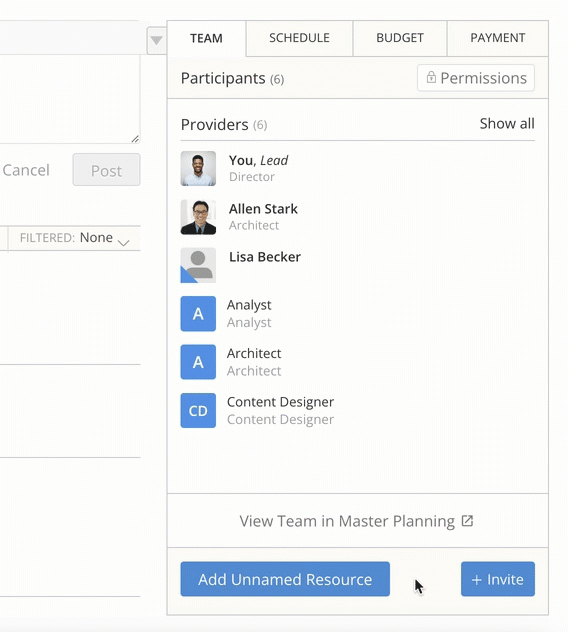This screenshot has height=632, width=568.
Task: Click the Providers (6) heading
Action: pyautogui.click(x=224, y=125)
